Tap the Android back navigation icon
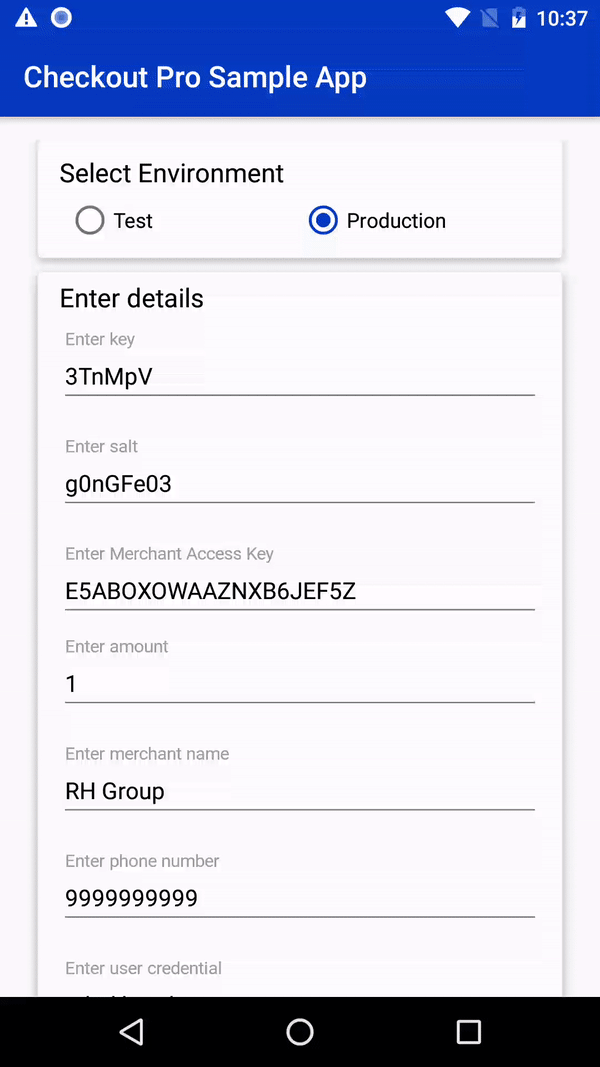 tap(131, 1032)
